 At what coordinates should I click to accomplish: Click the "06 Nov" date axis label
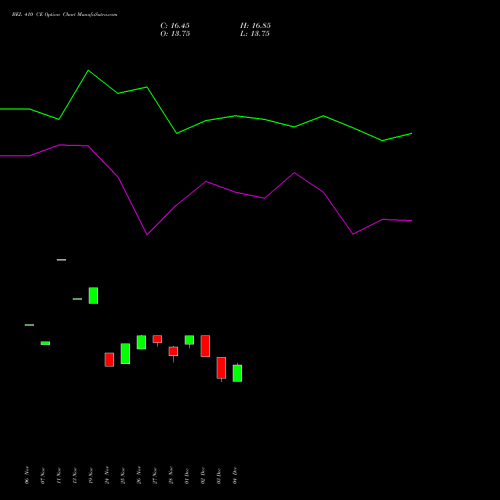coord(27,475)
